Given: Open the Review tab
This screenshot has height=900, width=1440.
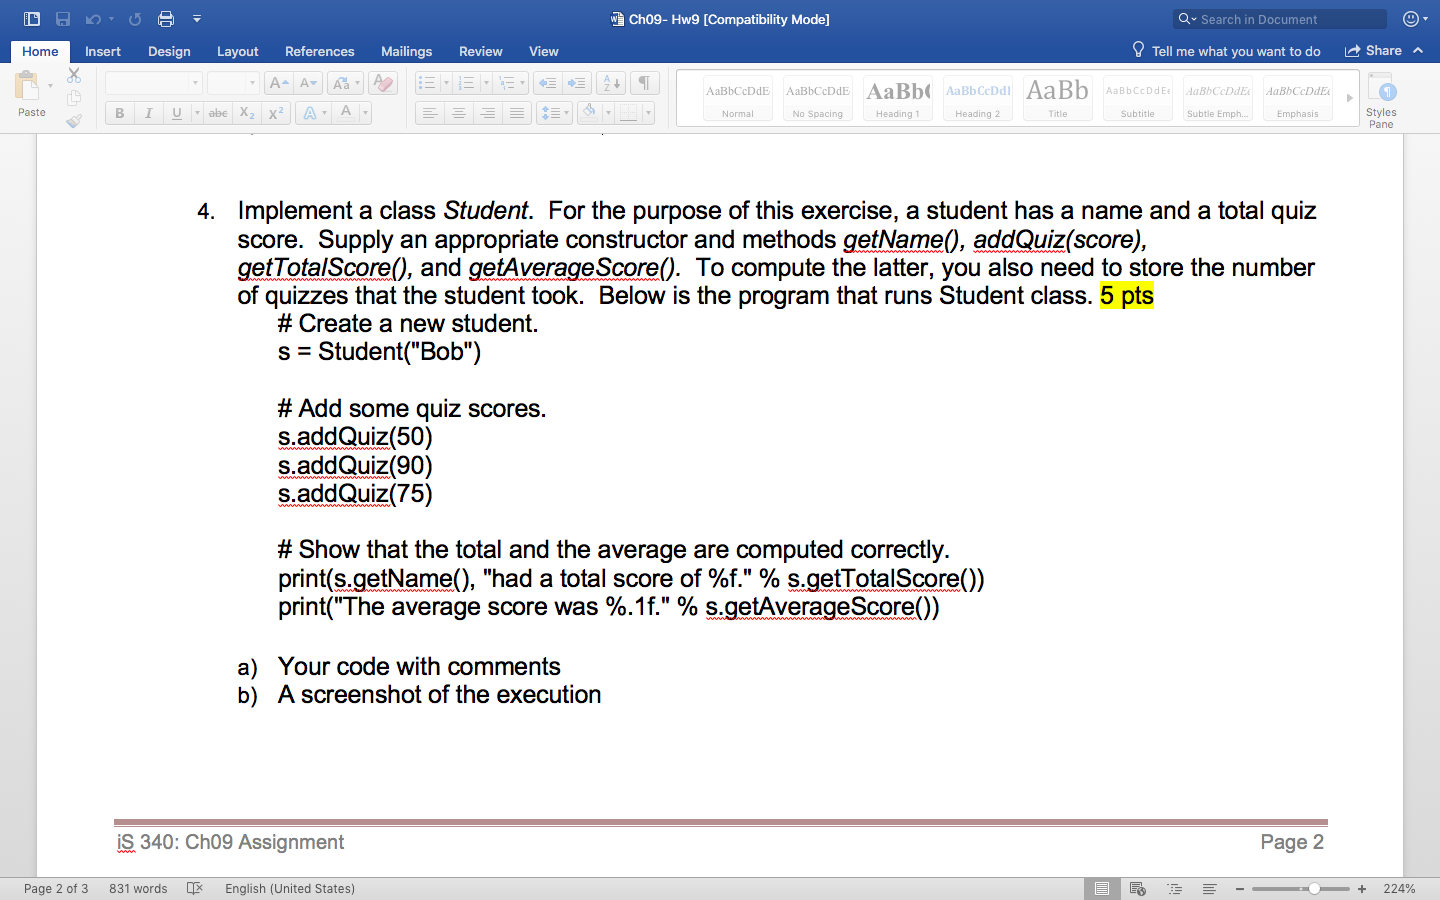Looking at the screenshot, I should tap(481, 51).
